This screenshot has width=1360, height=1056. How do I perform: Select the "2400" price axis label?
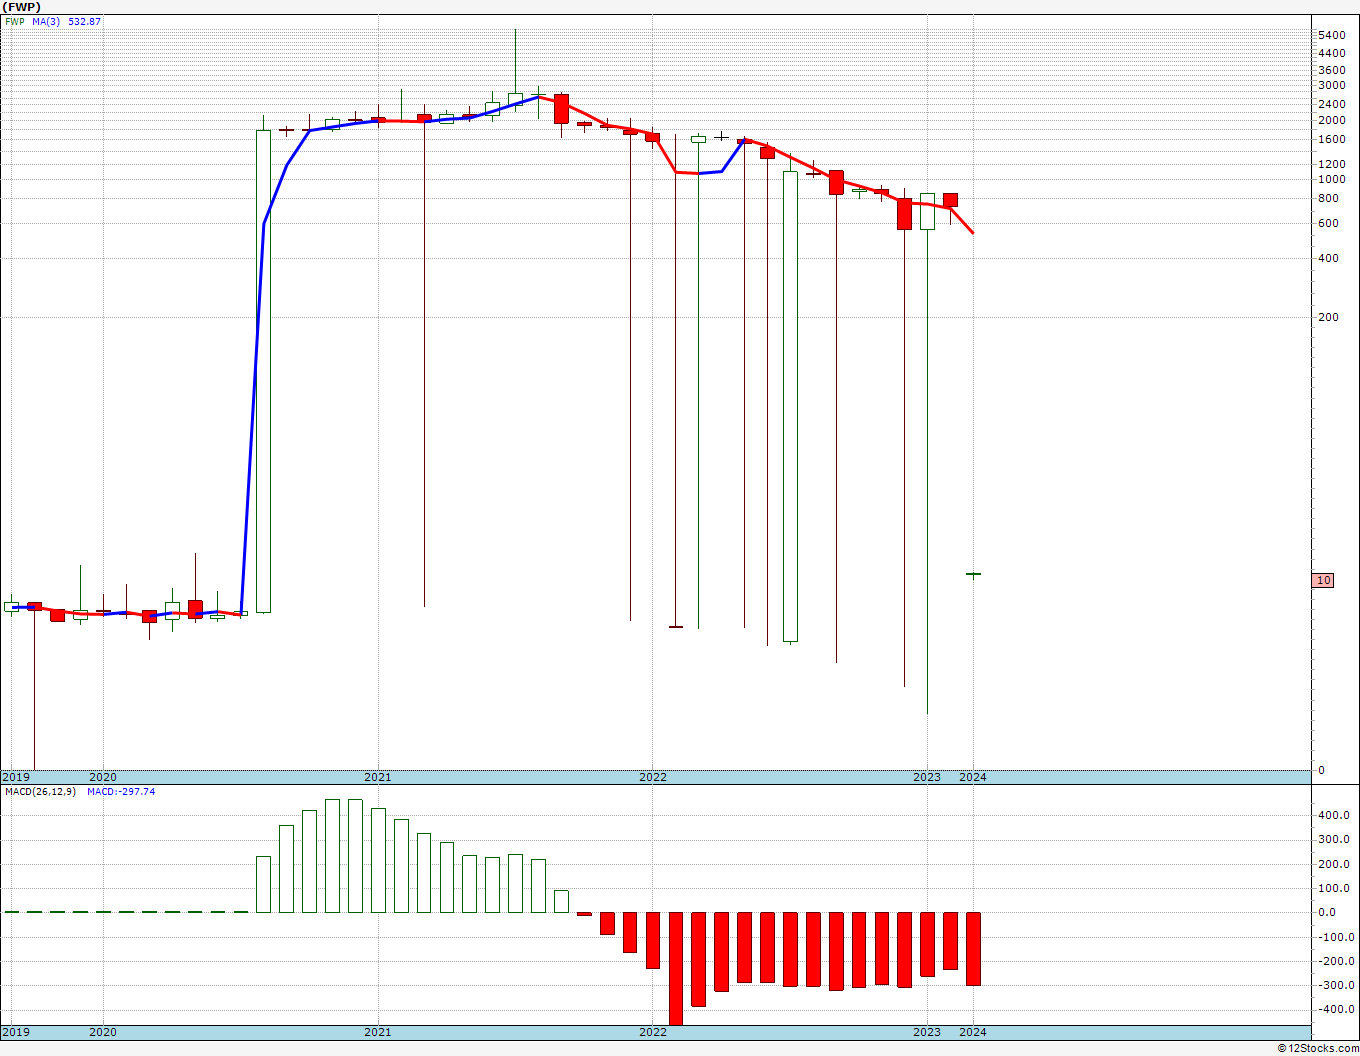point(1331,105)
